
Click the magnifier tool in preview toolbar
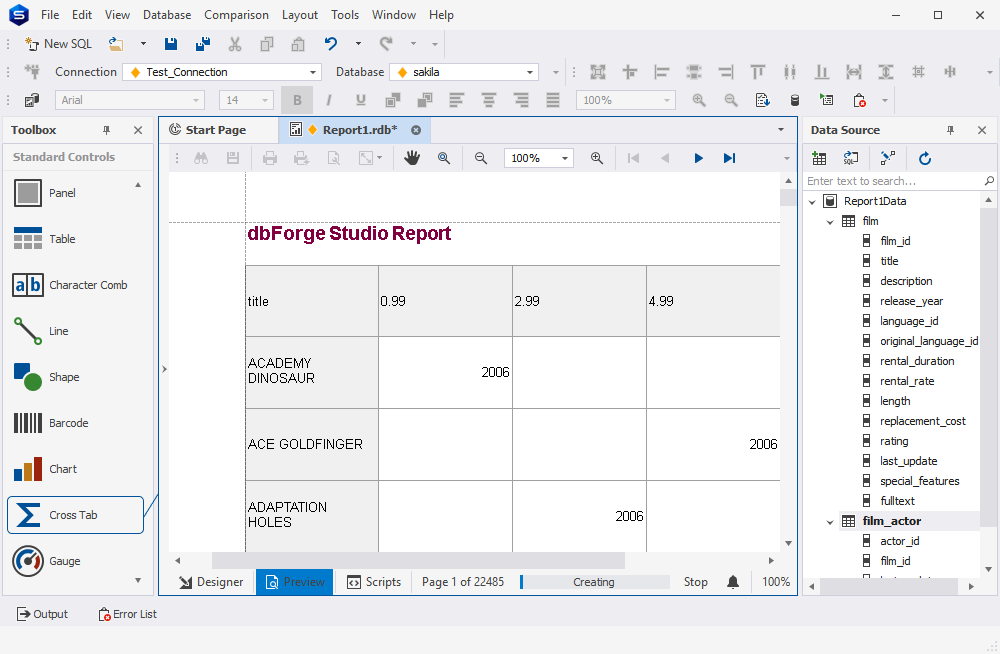click(444, 158)
